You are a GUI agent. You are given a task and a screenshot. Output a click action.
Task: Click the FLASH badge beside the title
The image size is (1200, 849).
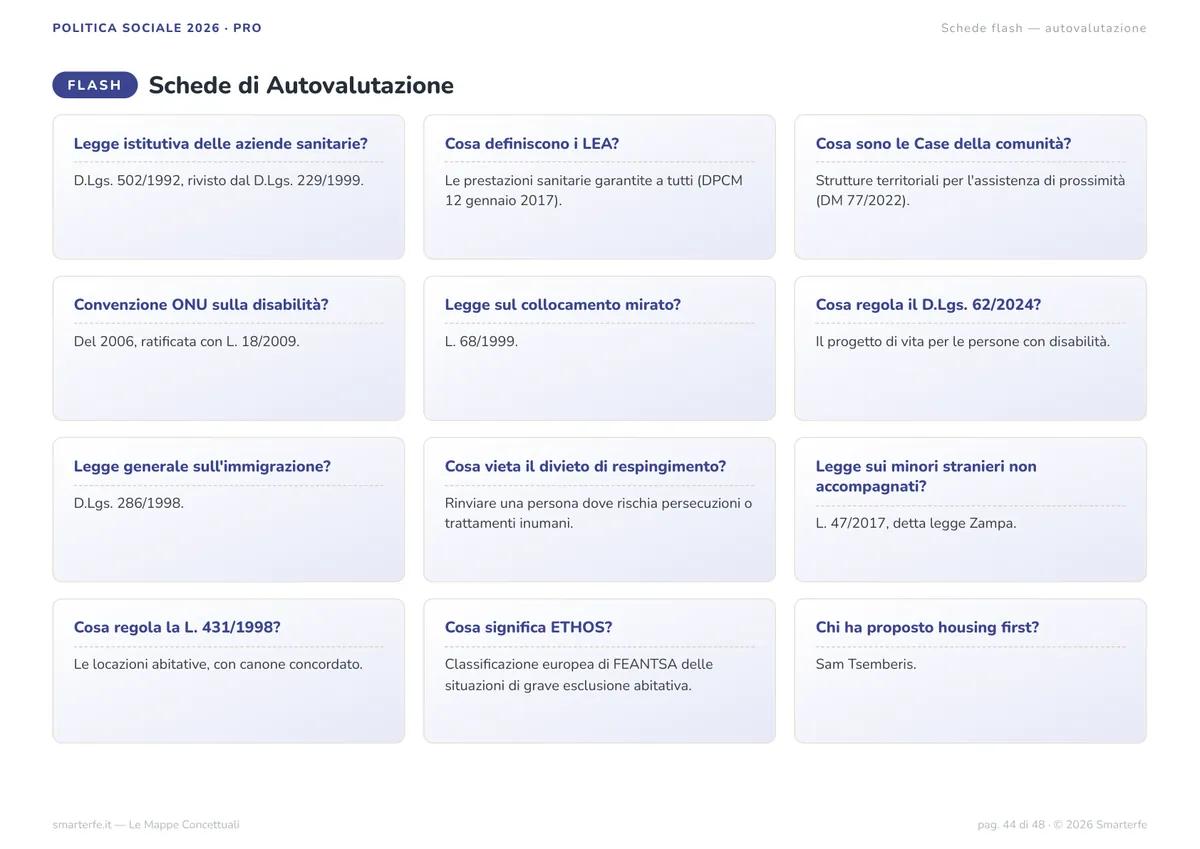(95, 85)
